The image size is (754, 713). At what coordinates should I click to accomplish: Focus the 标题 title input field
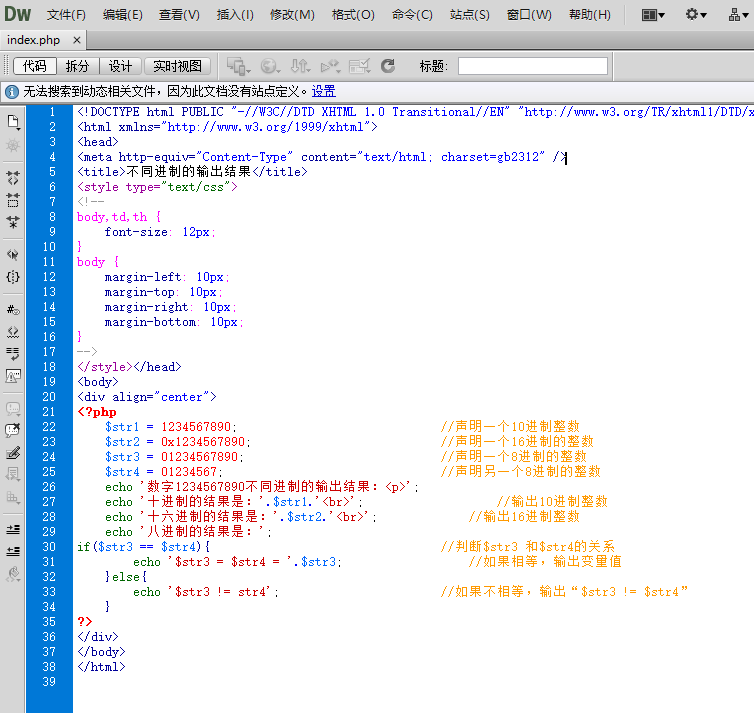pyautogui.click(x=532, y=66)
